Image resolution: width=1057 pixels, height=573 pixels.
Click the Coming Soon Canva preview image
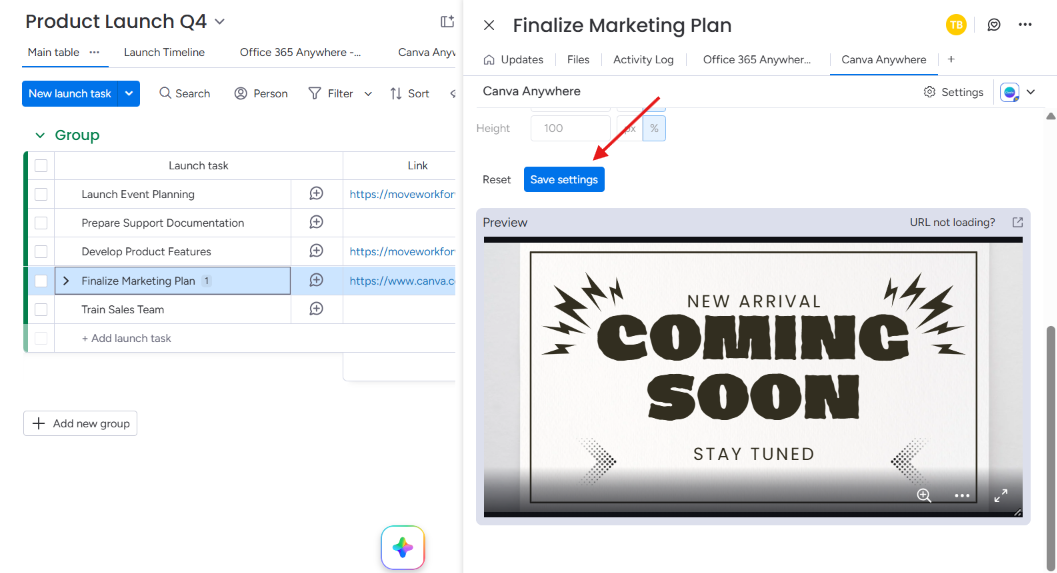pos(753,377)
